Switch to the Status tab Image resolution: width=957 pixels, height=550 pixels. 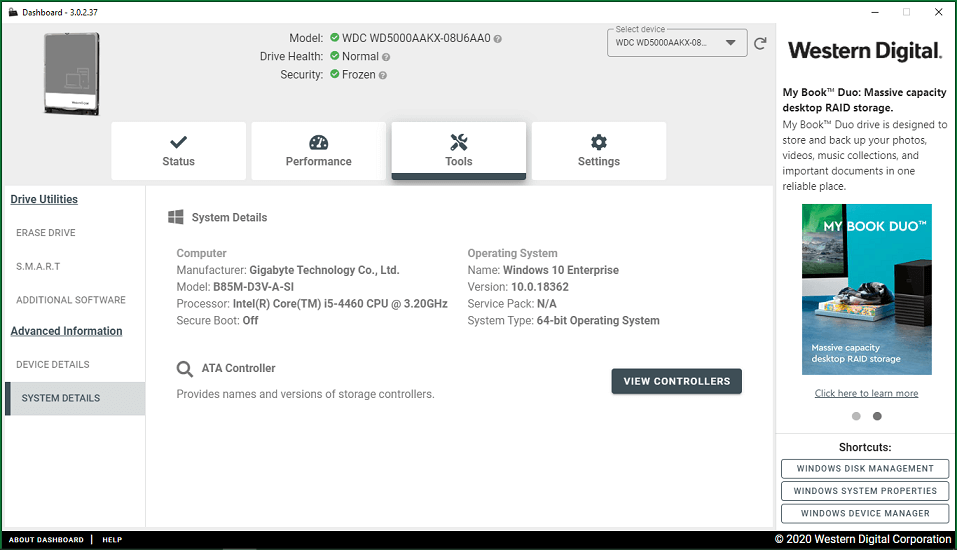178,151
